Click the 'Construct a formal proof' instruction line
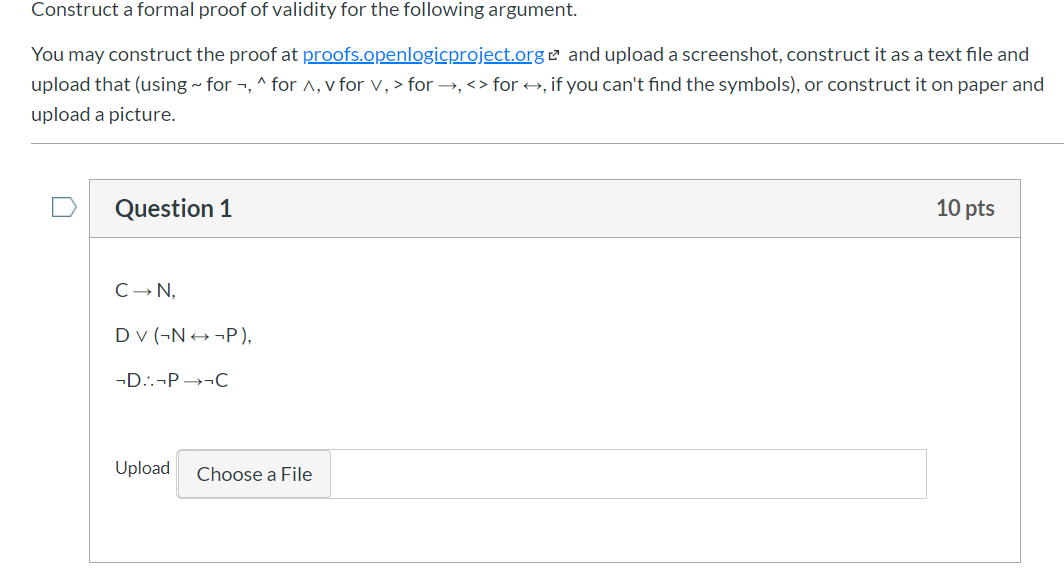This screenshot has width=1064, height=586. (x=304, y=9)
